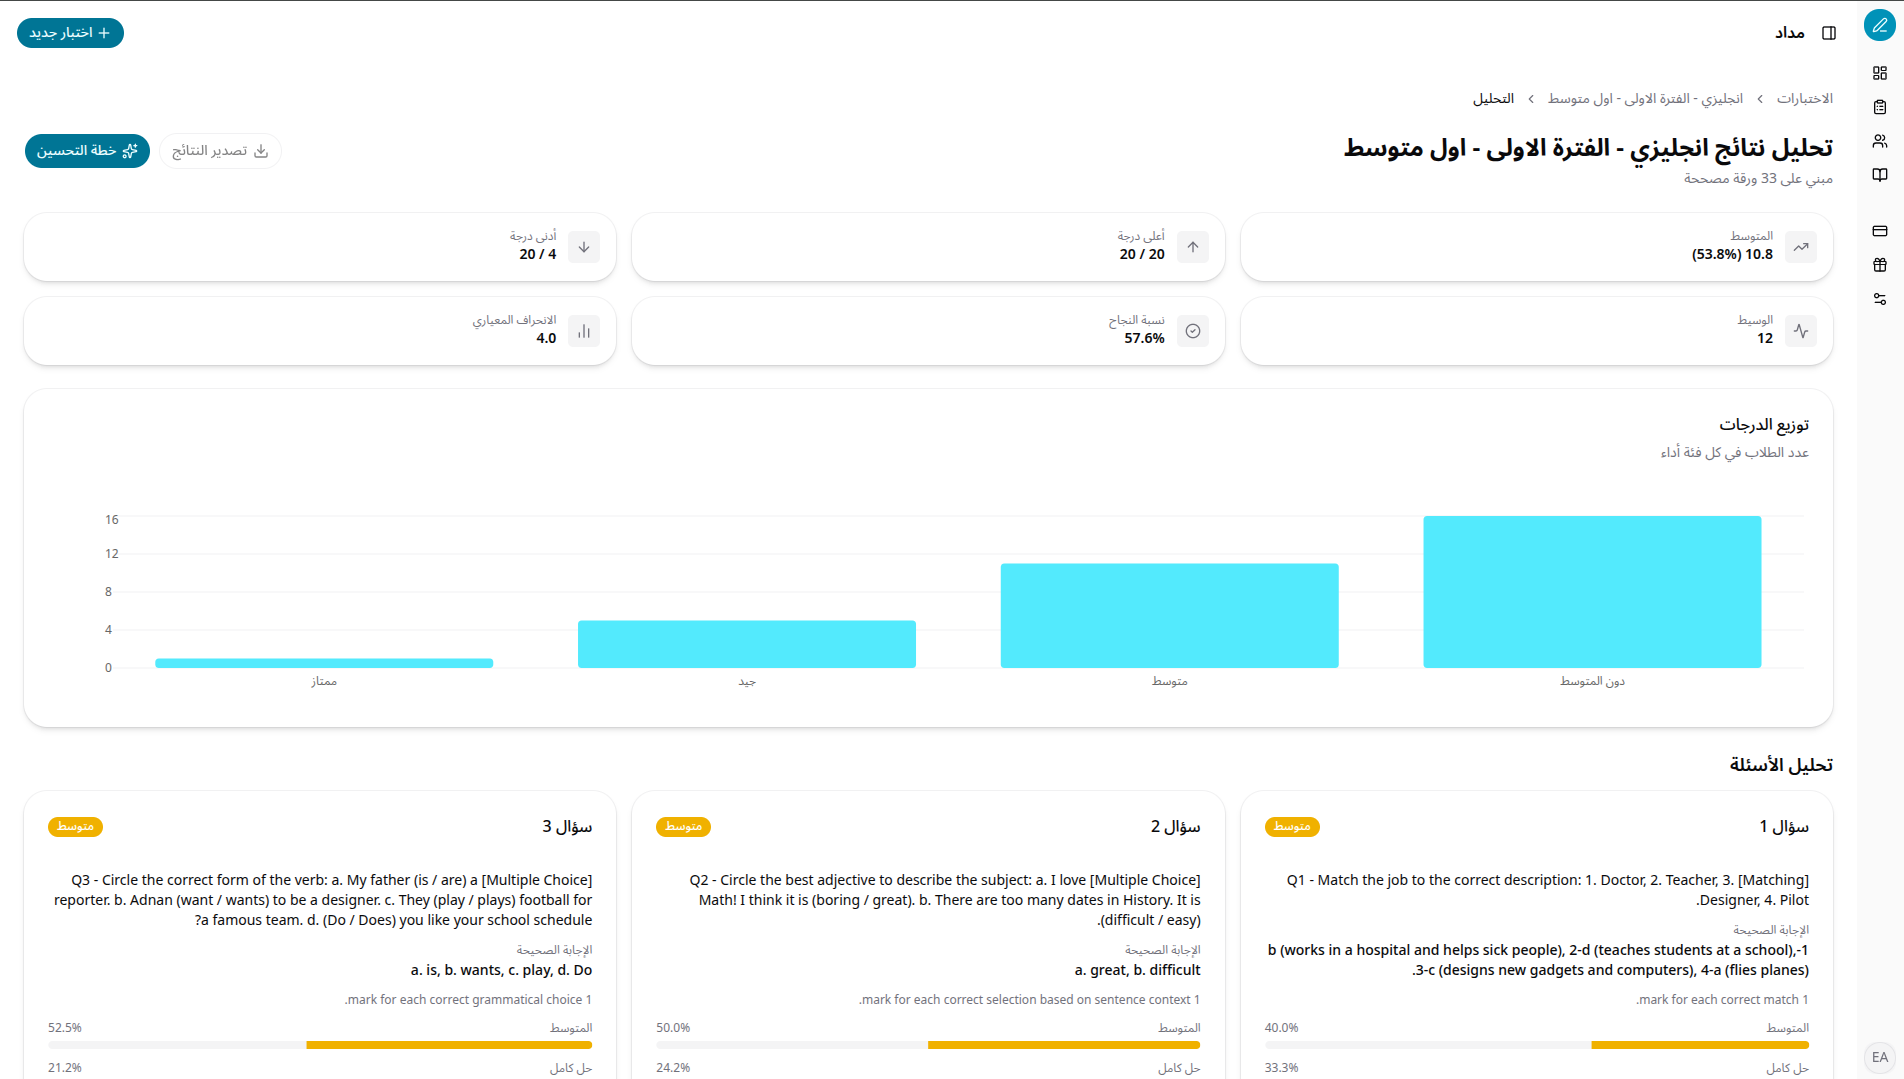This screenshot has width=1904, height=1079.
Task: Click the EA user avatar
Action: click(1880, 1057)
